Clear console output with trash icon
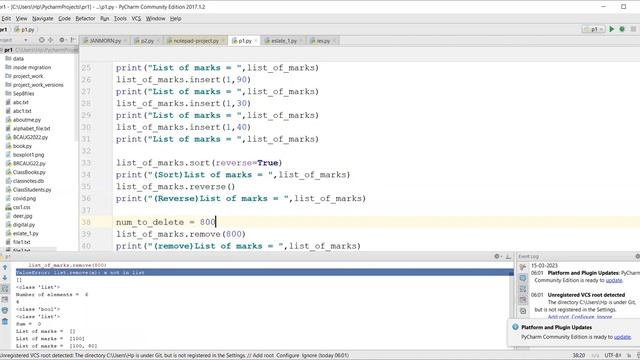The image size is (640, 360). [5, 321]
